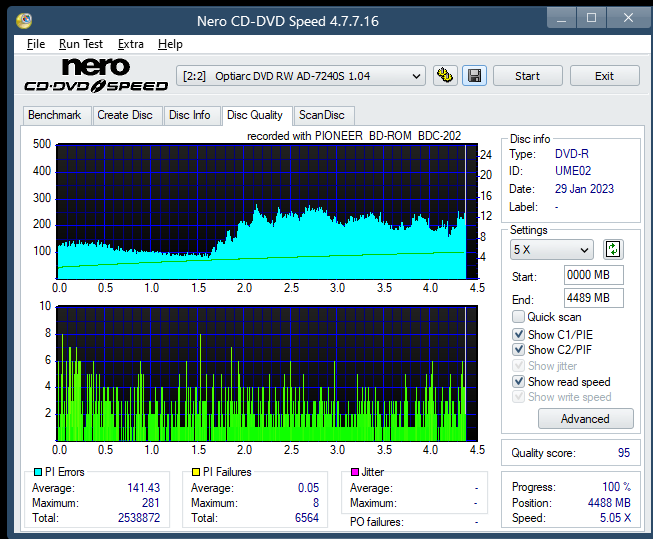Viewport: 653px width, 539px height.
Task: Open the Extra menu
Action: tap(130, 44)
